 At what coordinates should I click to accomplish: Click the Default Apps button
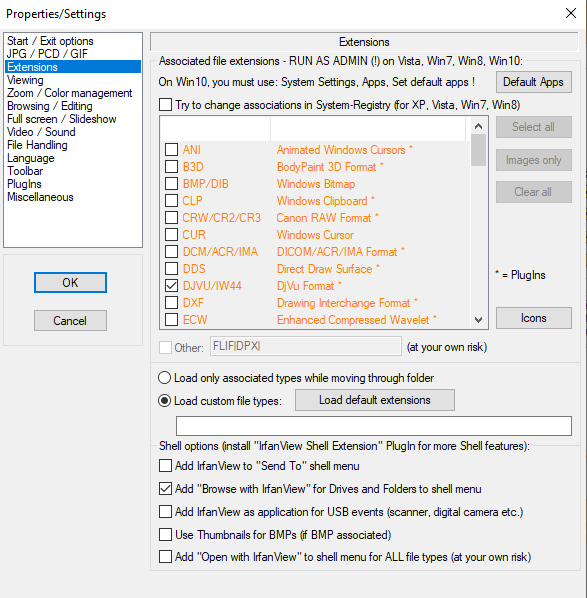[x=534, y=82]
